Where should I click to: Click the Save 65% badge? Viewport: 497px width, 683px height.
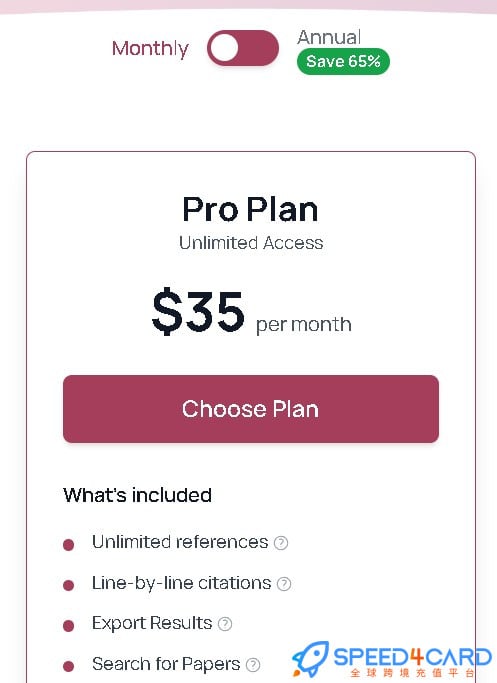coord(343,61)
